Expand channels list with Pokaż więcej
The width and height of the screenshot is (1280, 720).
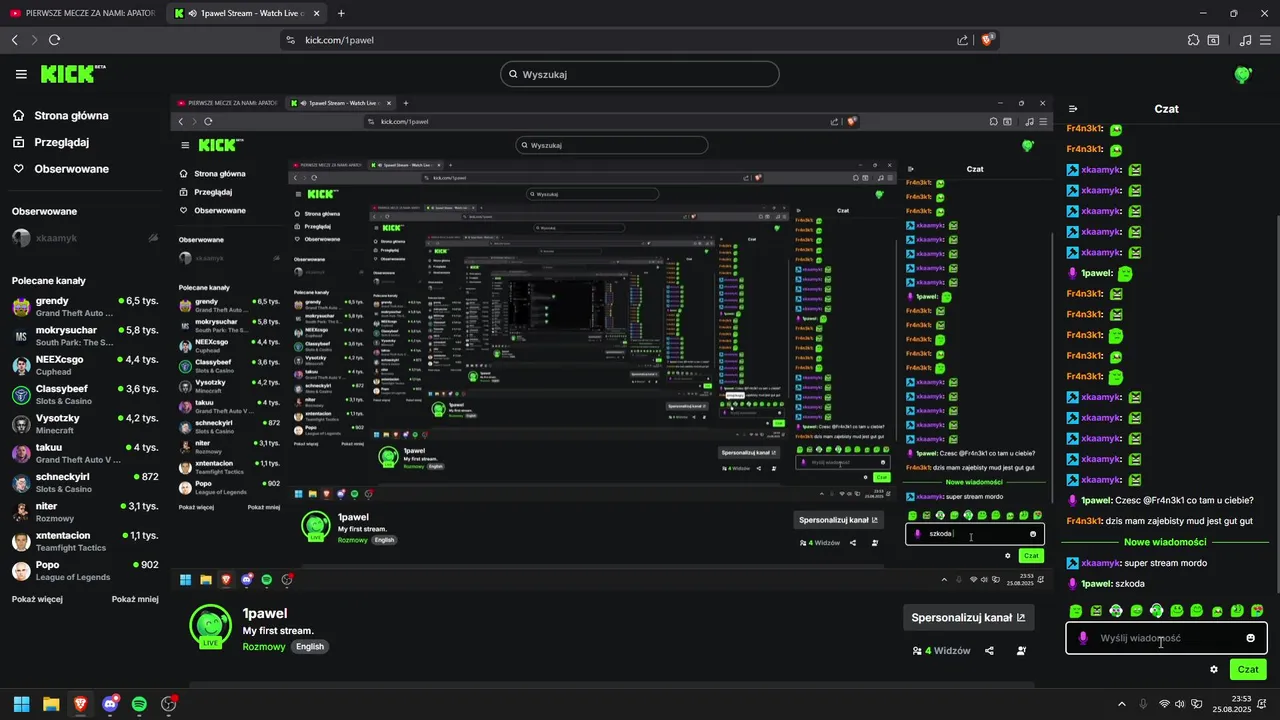click(37, 599)
